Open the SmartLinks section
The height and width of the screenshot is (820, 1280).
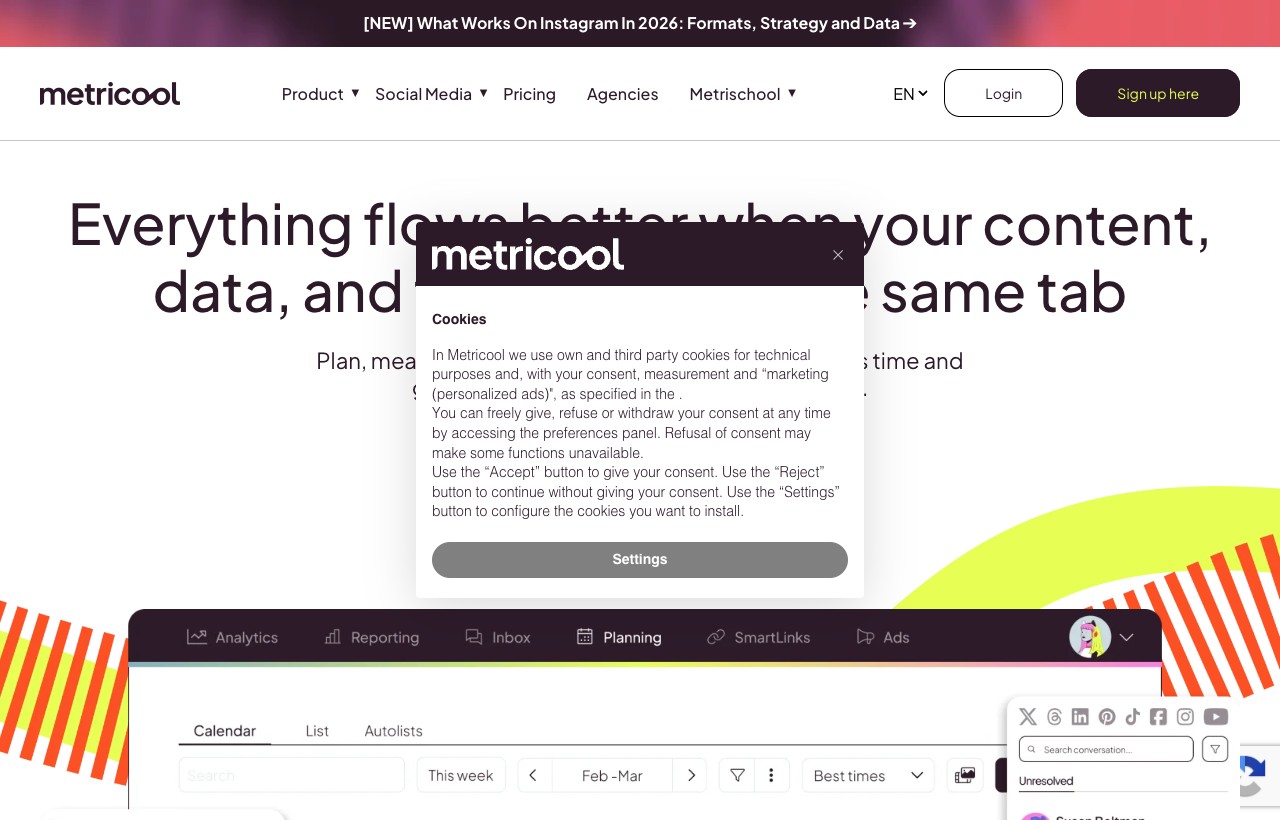[x=758, y=637]
